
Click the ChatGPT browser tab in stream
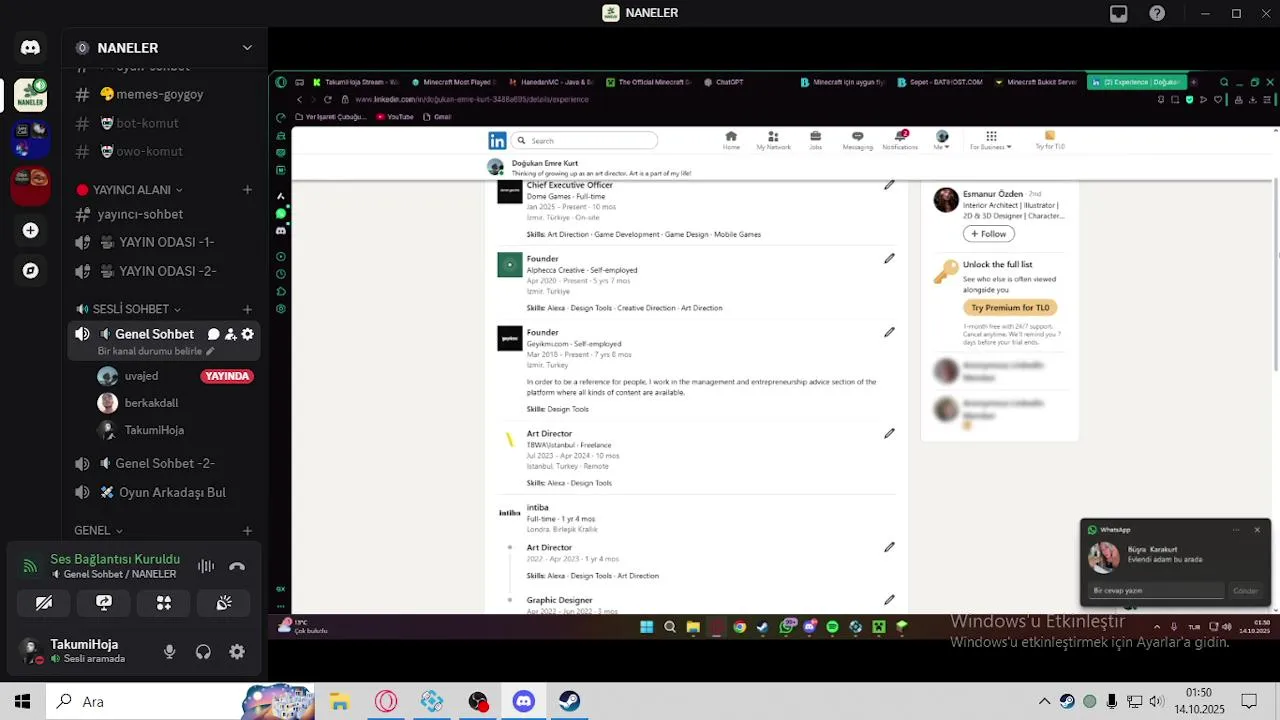tap(724, 82)
